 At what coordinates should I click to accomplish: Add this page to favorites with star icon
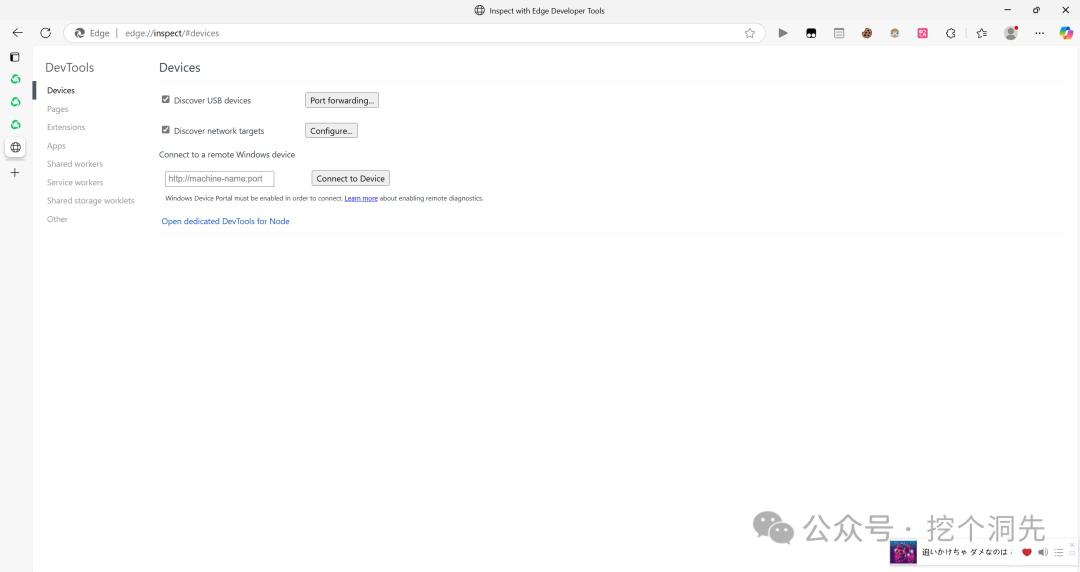click(x=749, y=33)
